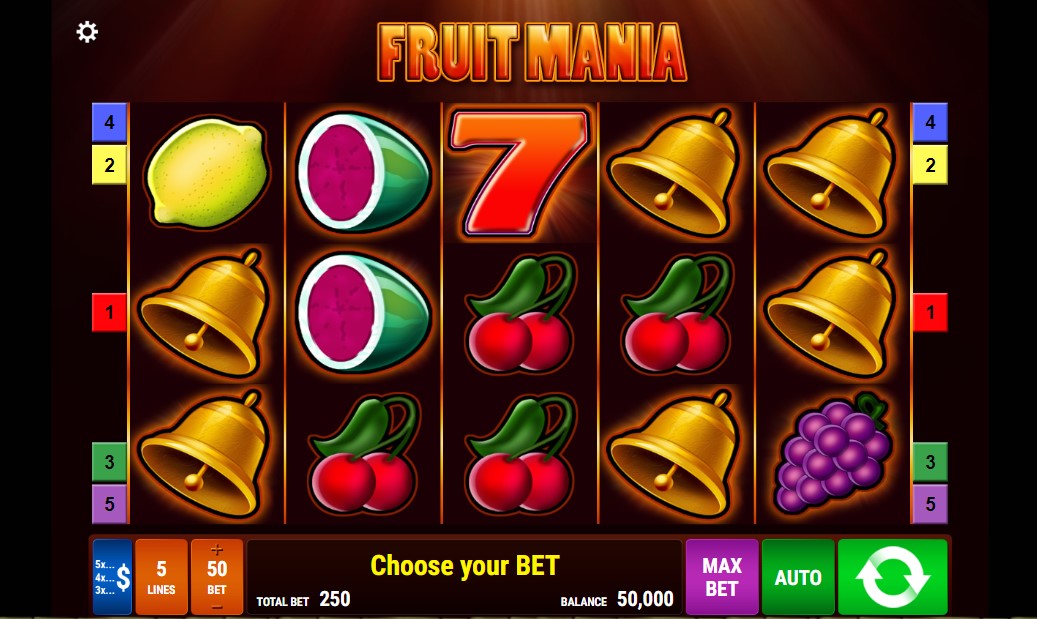Click the MAX BET button
The width and height of the screenshot is (1037, 619).
pos(722,577)
